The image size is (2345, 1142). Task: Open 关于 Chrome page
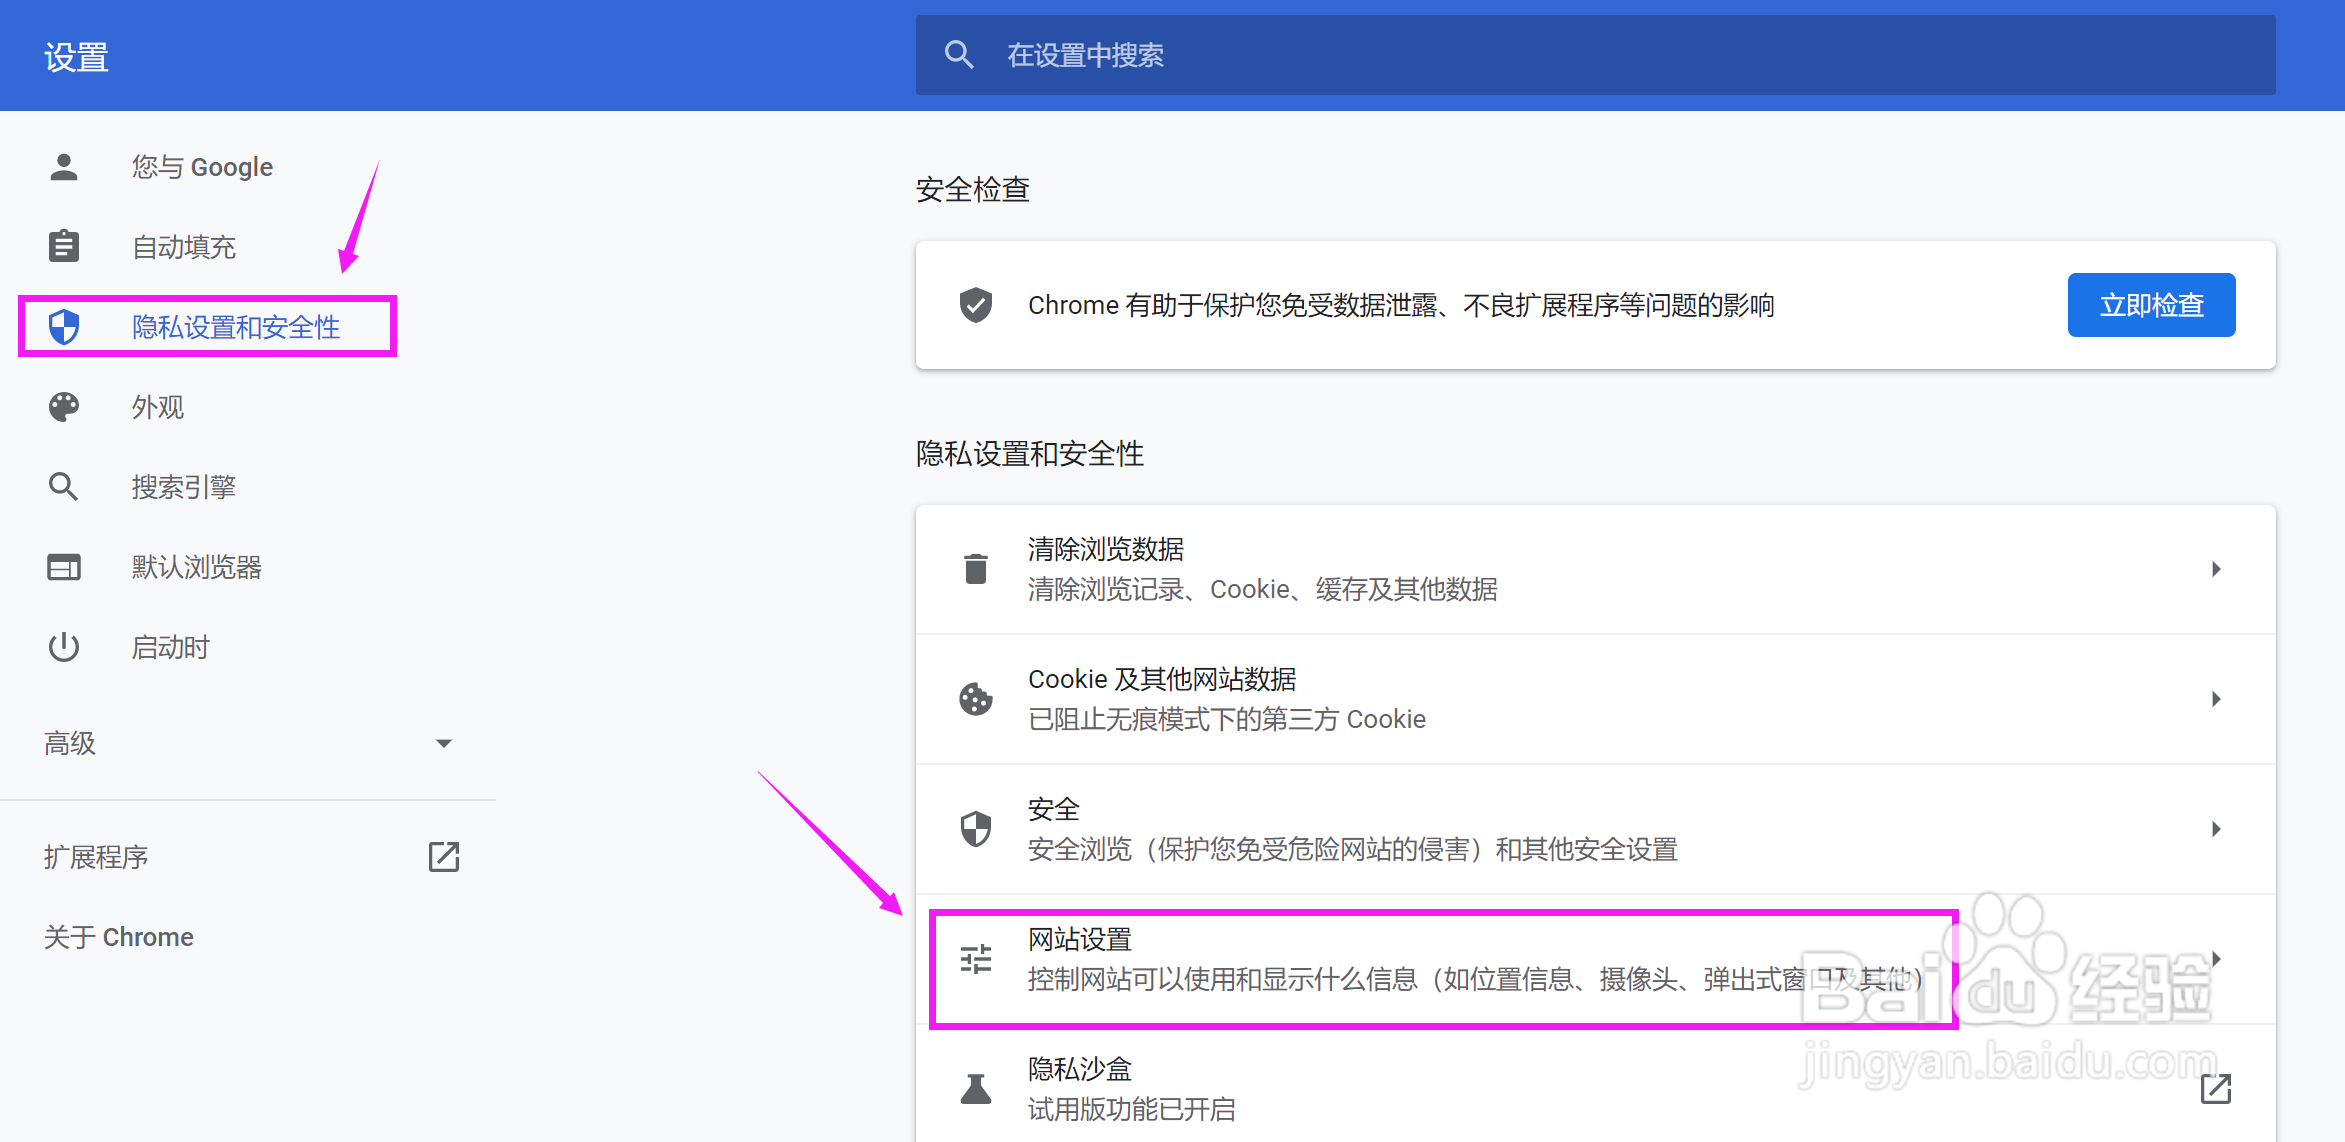[x=119, y=937]
